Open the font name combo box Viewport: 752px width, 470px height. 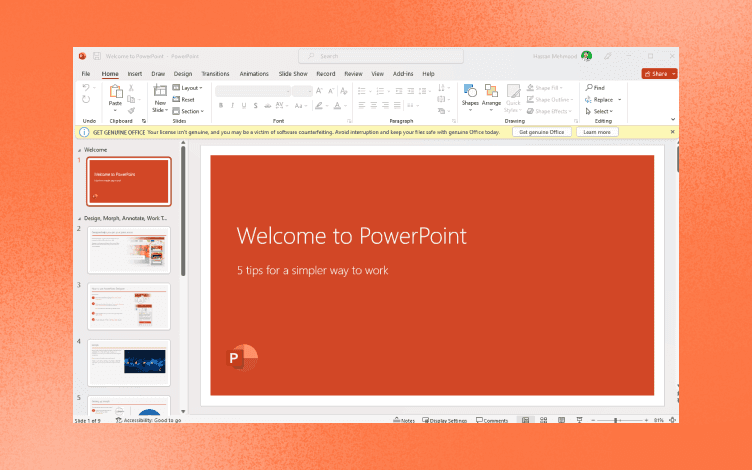coord(253,91)
